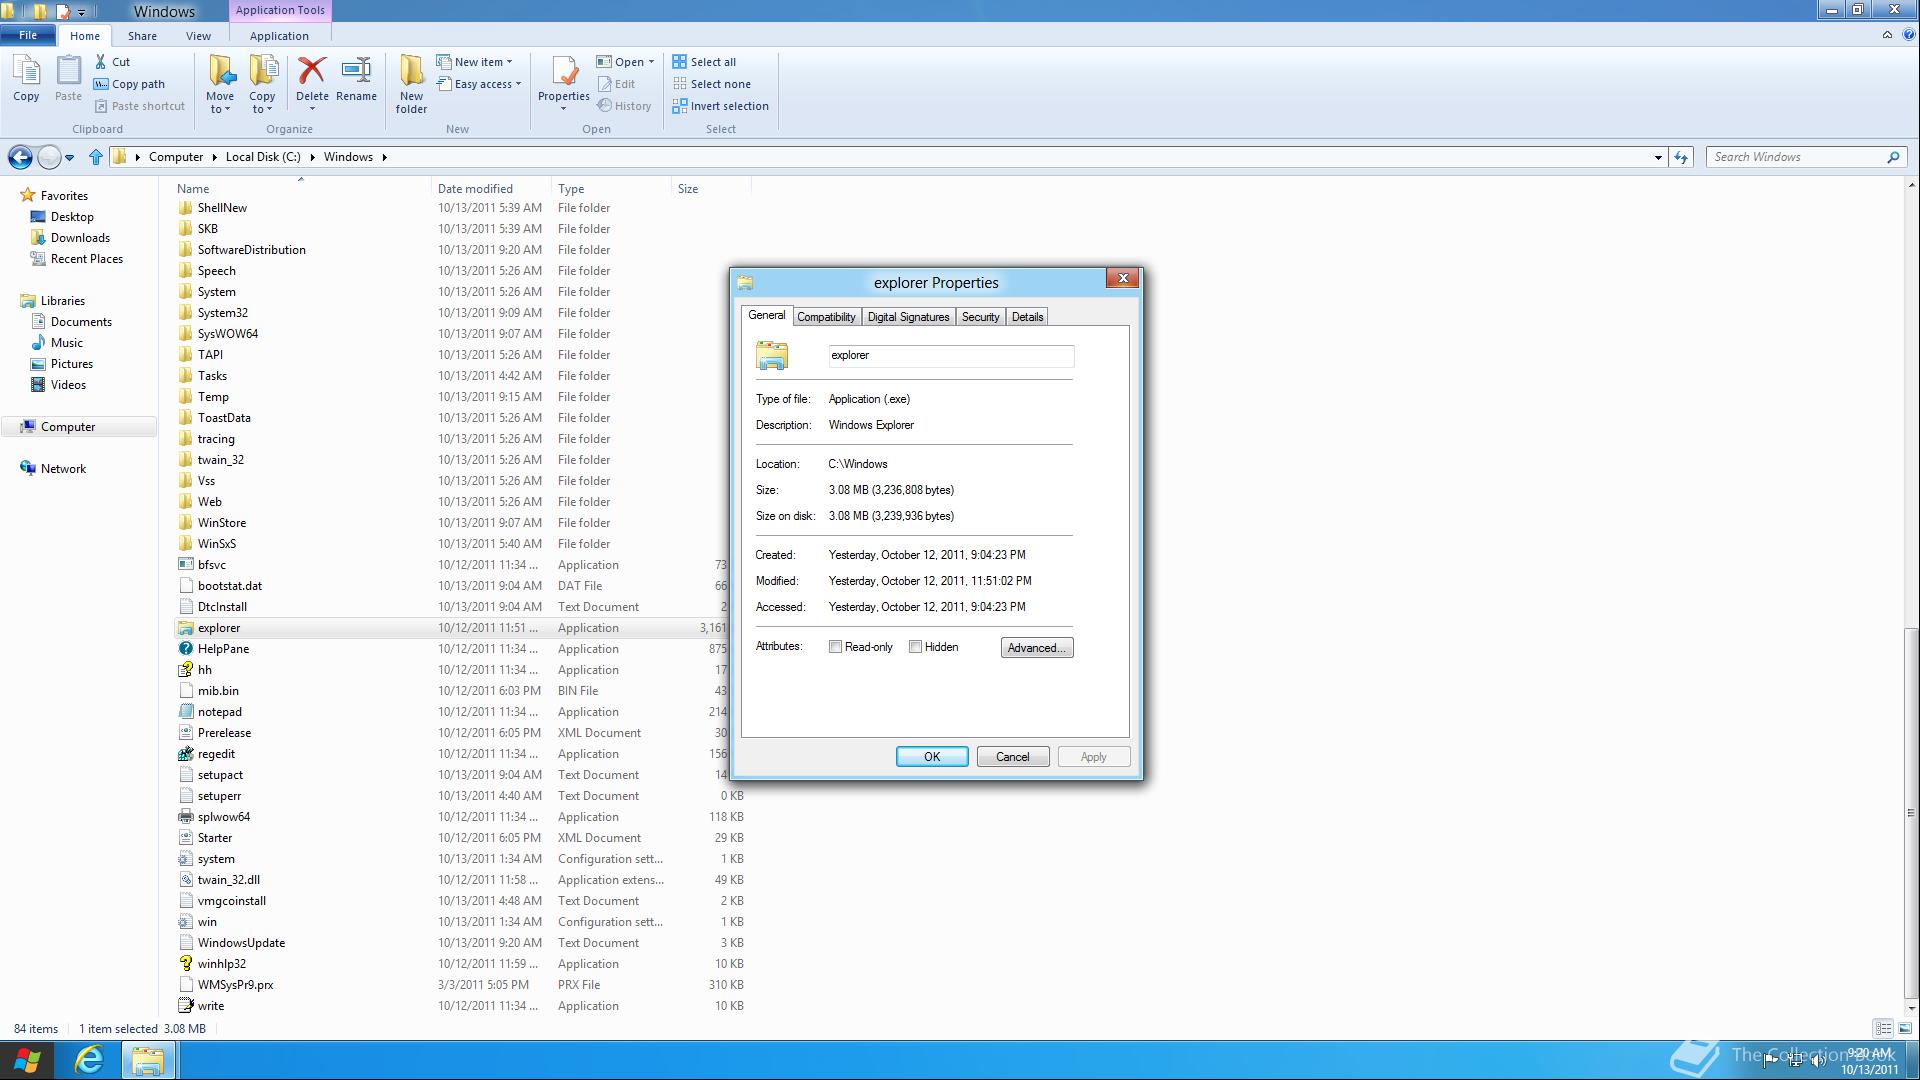The width and height of the screenshot is (1920, 1080).
Task: Click the file name field in Properties
Action: (x=951, y=356)
